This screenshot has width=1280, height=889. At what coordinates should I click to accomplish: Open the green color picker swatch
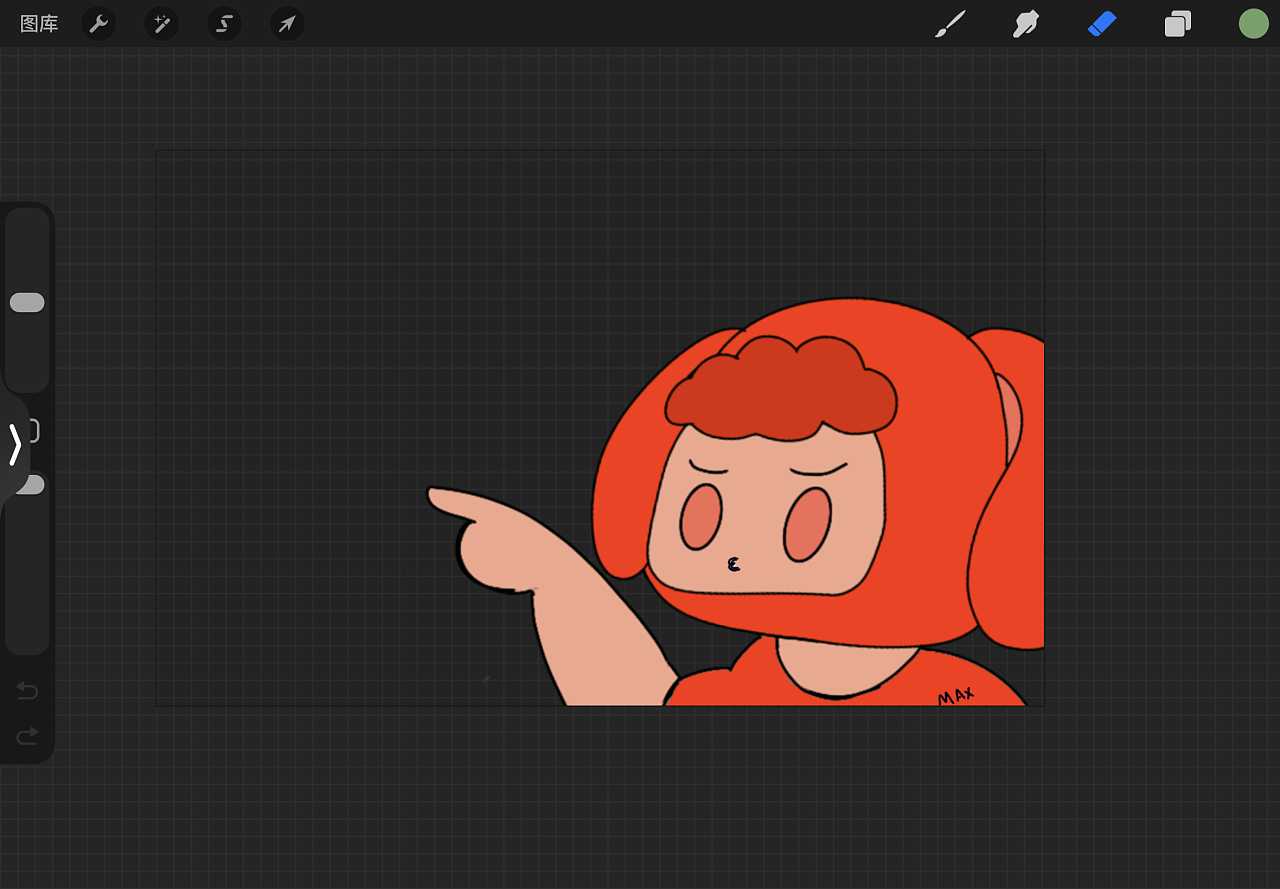point(1253,24)
